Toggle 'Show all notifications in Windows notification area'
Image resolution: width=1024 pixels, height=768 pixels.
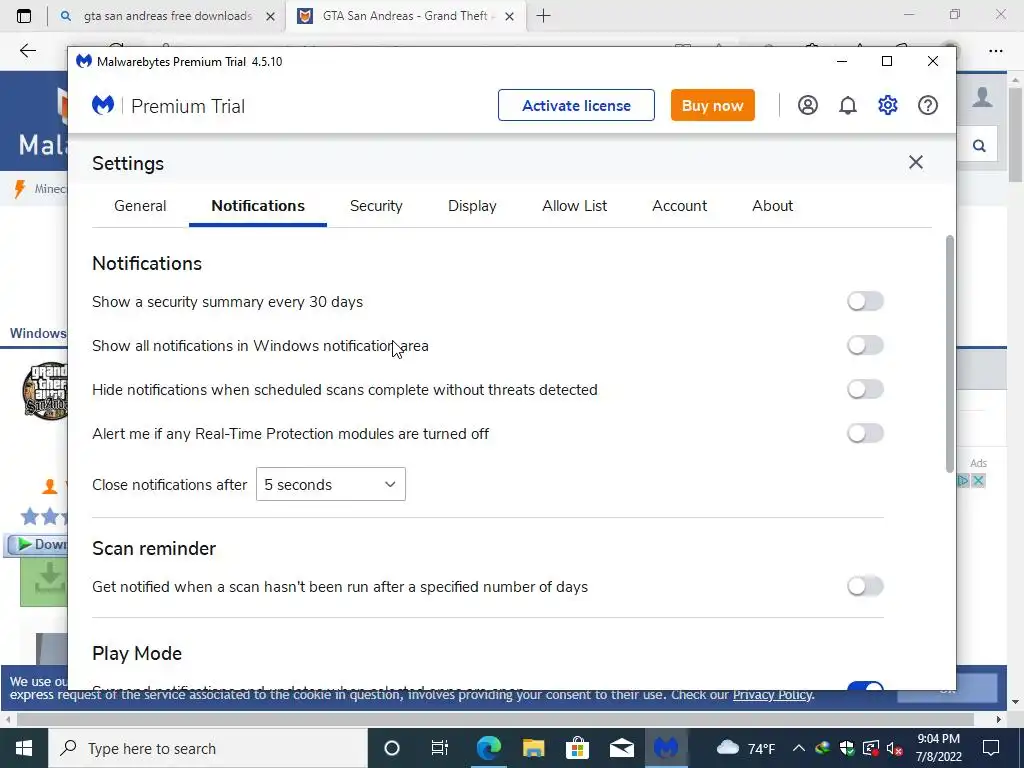point(865,345)
